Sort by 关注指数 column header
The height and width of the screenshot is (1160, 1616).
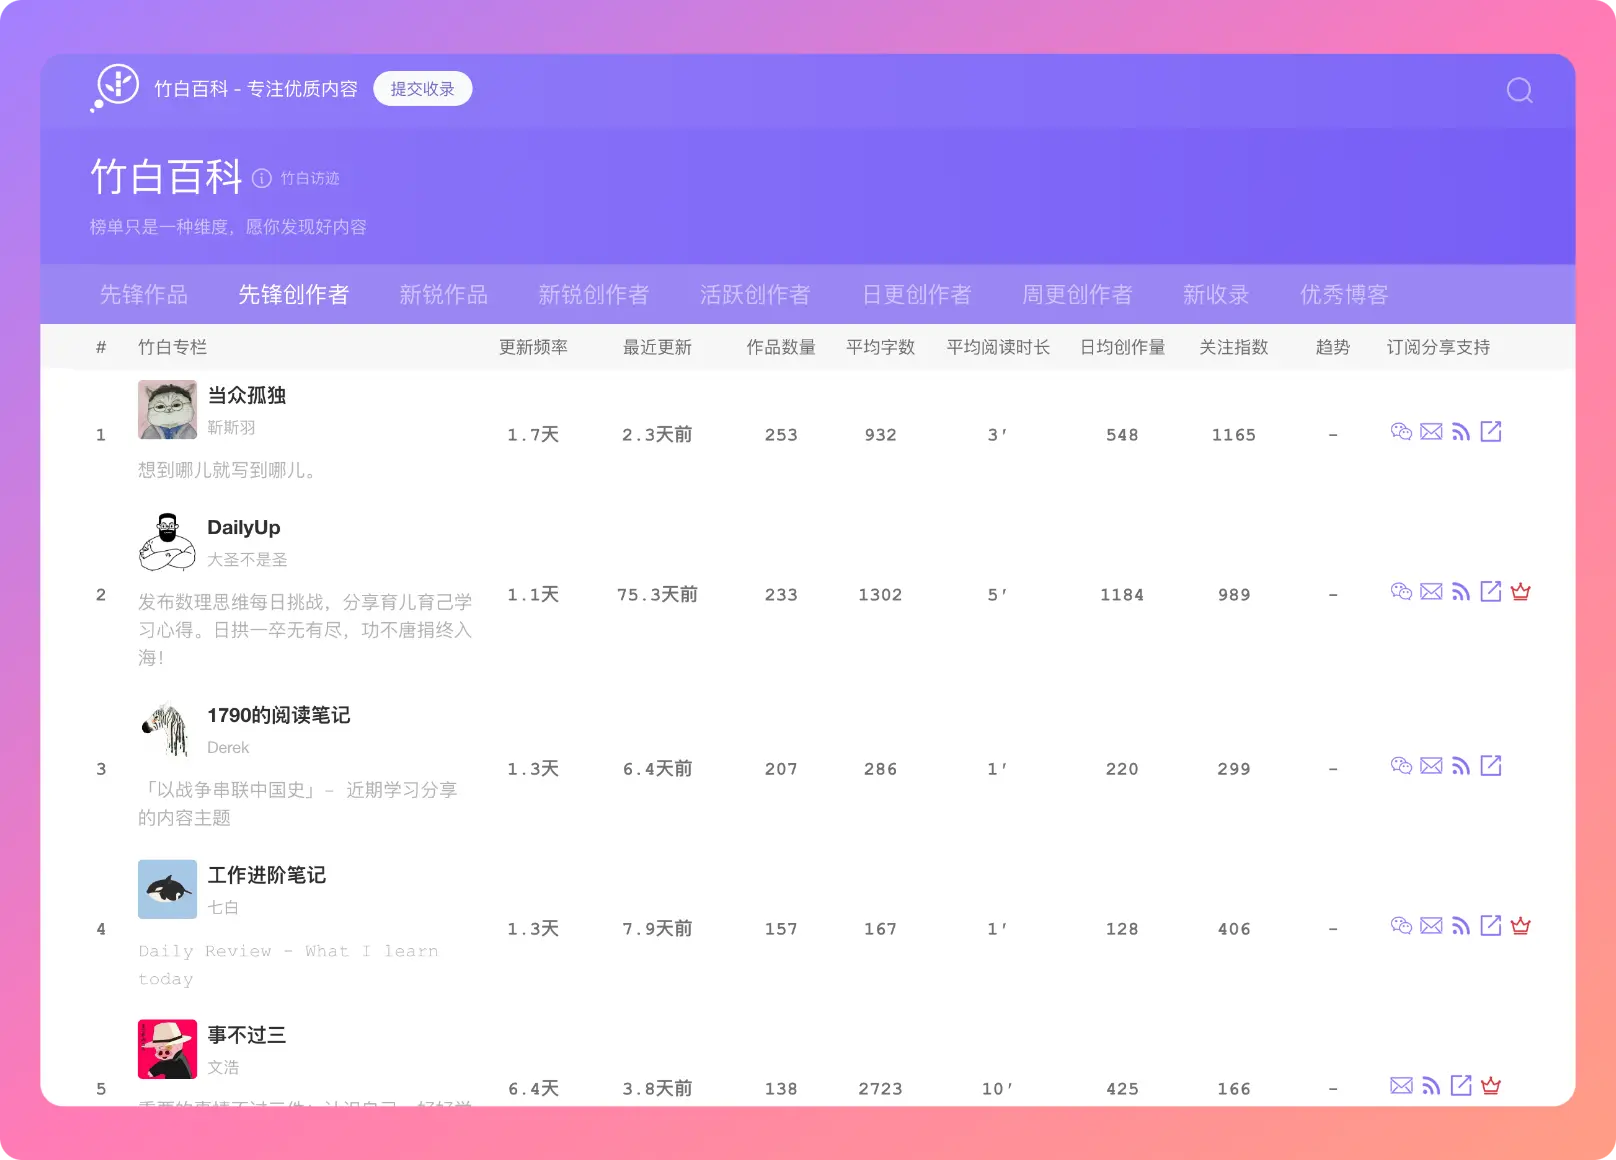coord(1233,347)
